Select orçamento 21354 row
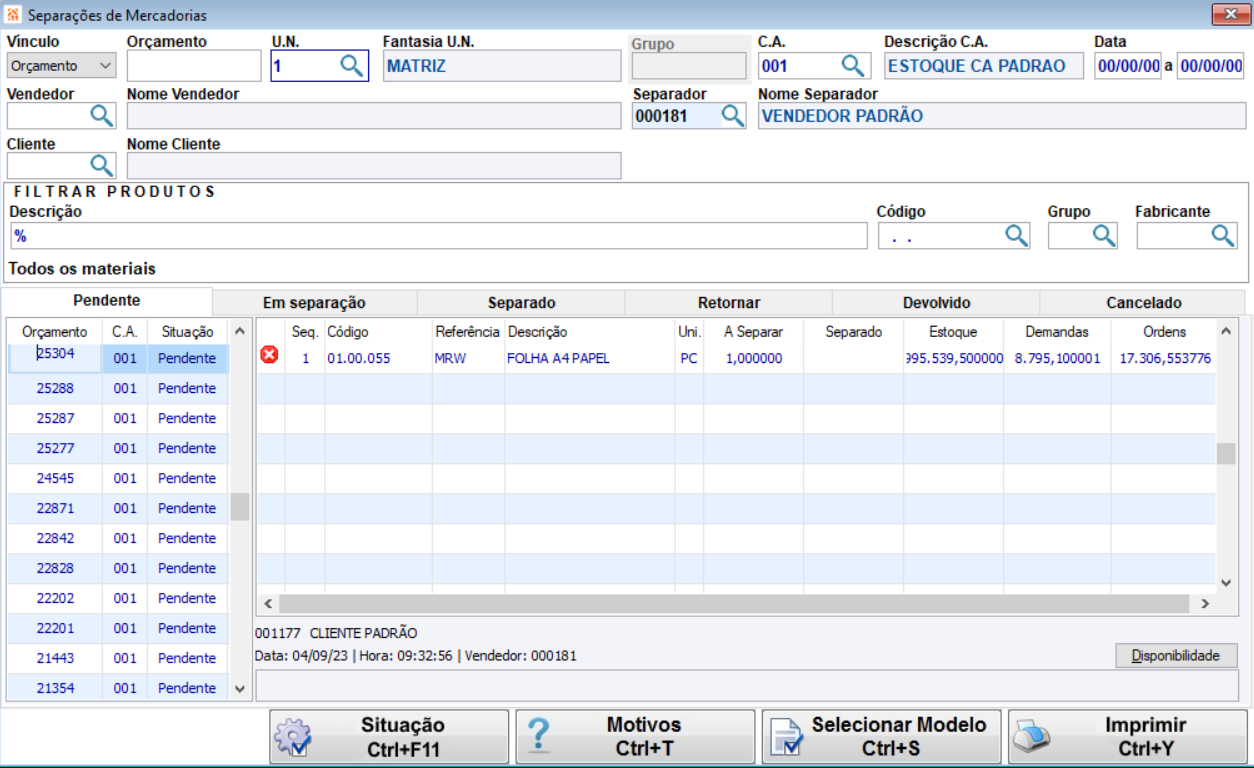This screenshot has height=768, width=1254. pyautogui.click(x=118, y=688)
